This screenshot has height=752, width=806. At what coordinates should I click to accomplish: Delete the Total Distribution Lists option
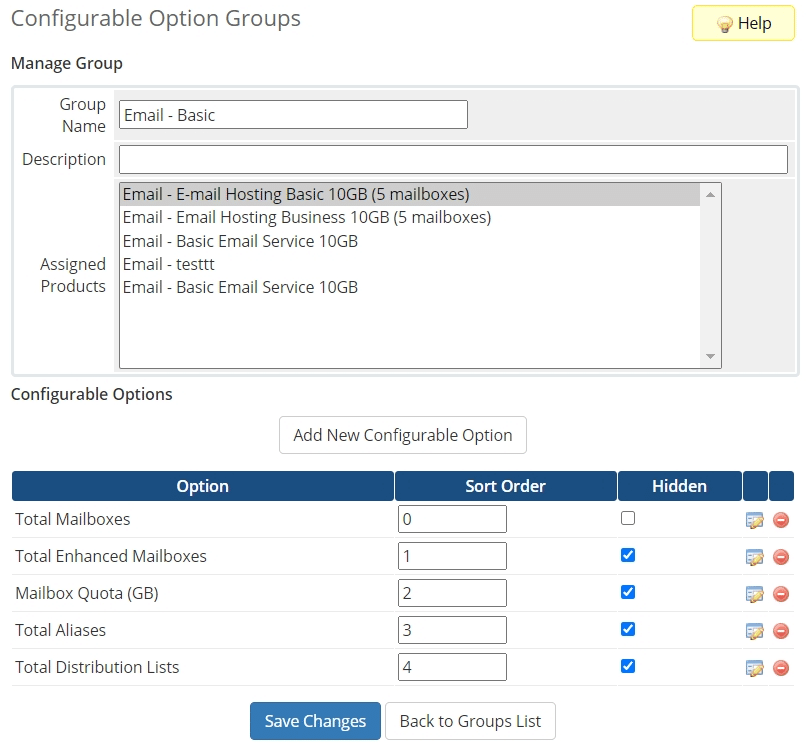[x=781, y=668]
